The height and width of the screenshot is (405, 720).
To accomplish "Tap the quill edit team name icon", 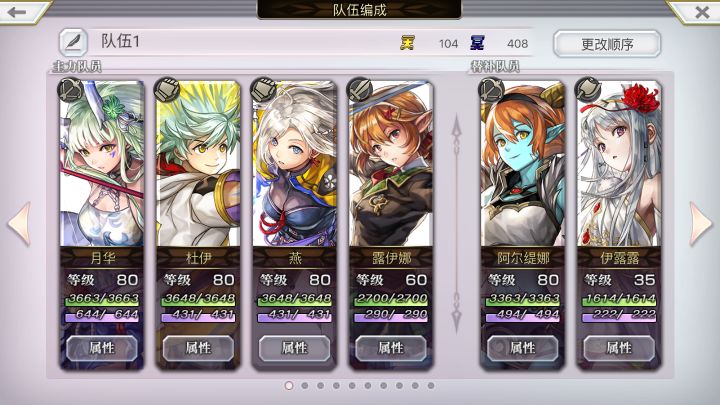I will click(73, 42).
